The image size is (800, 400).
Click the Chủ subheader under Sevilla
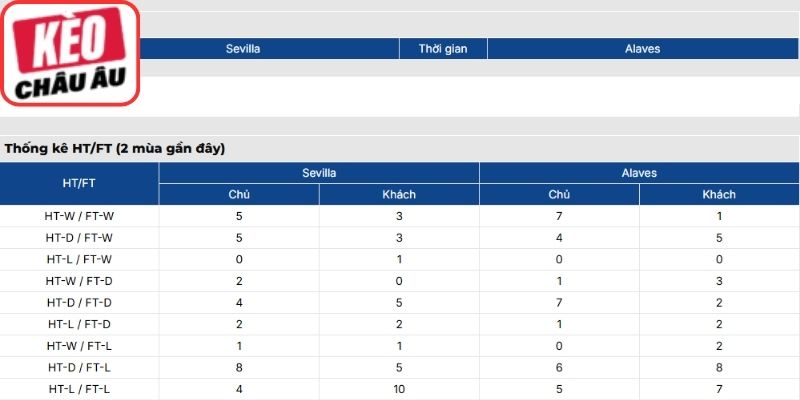point(239,194)
